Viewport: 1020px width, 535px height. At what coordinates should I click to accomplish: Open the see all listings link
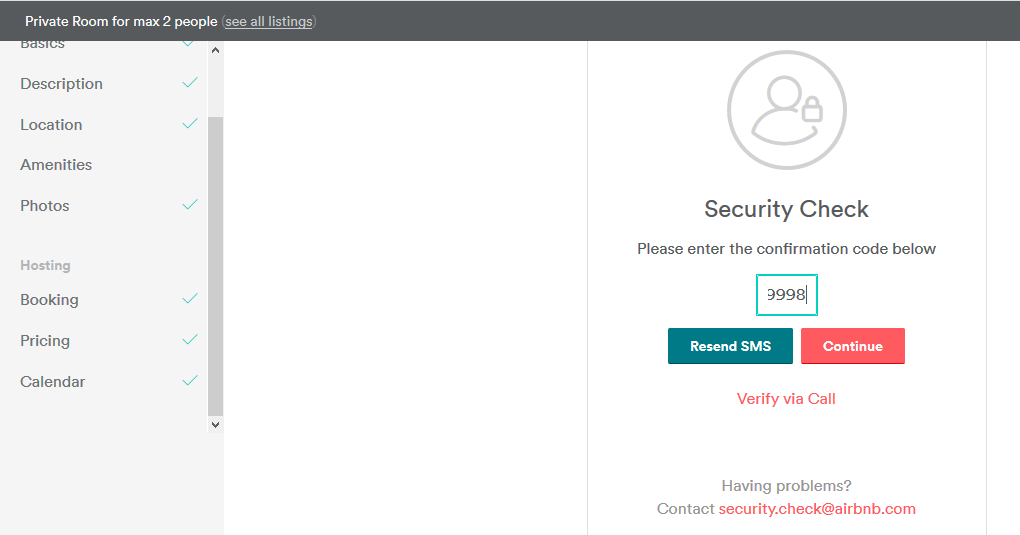pos(268,21)
